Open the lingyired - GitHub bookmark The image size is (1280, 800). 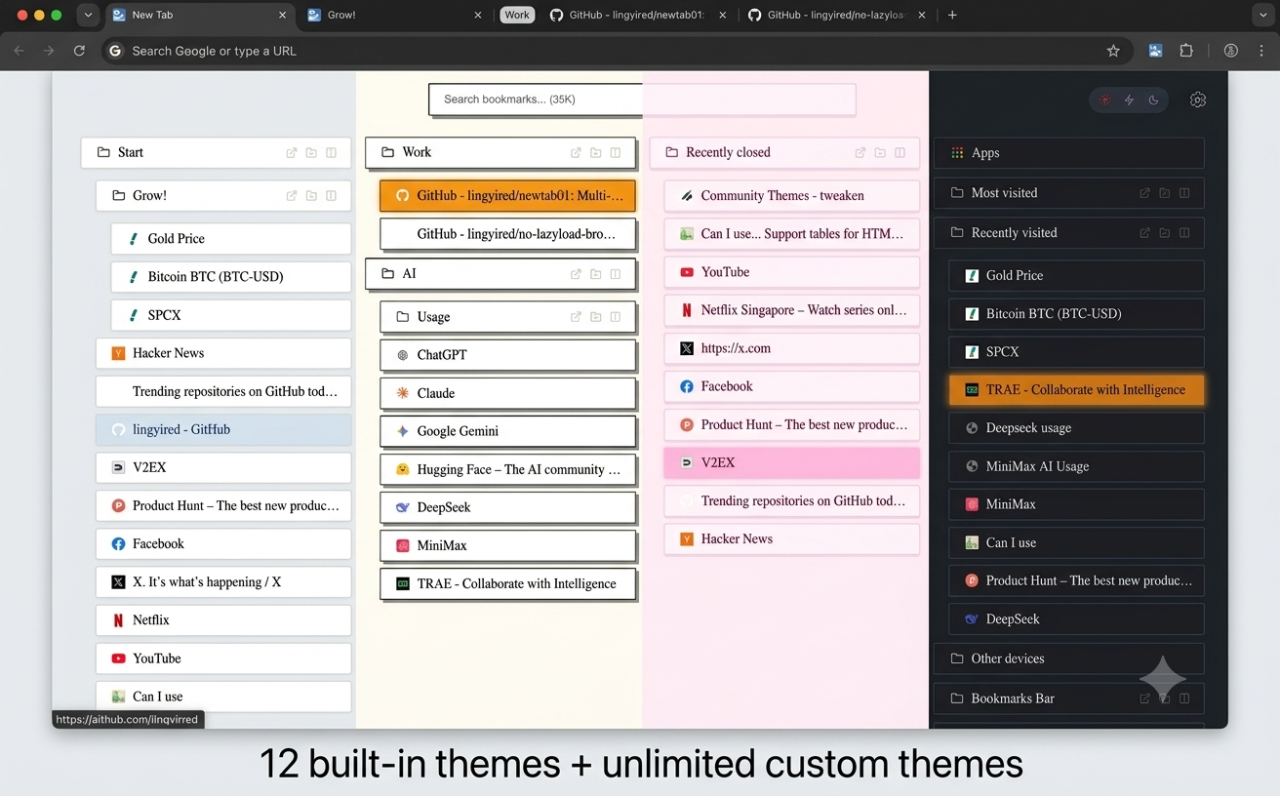point(224,430)
